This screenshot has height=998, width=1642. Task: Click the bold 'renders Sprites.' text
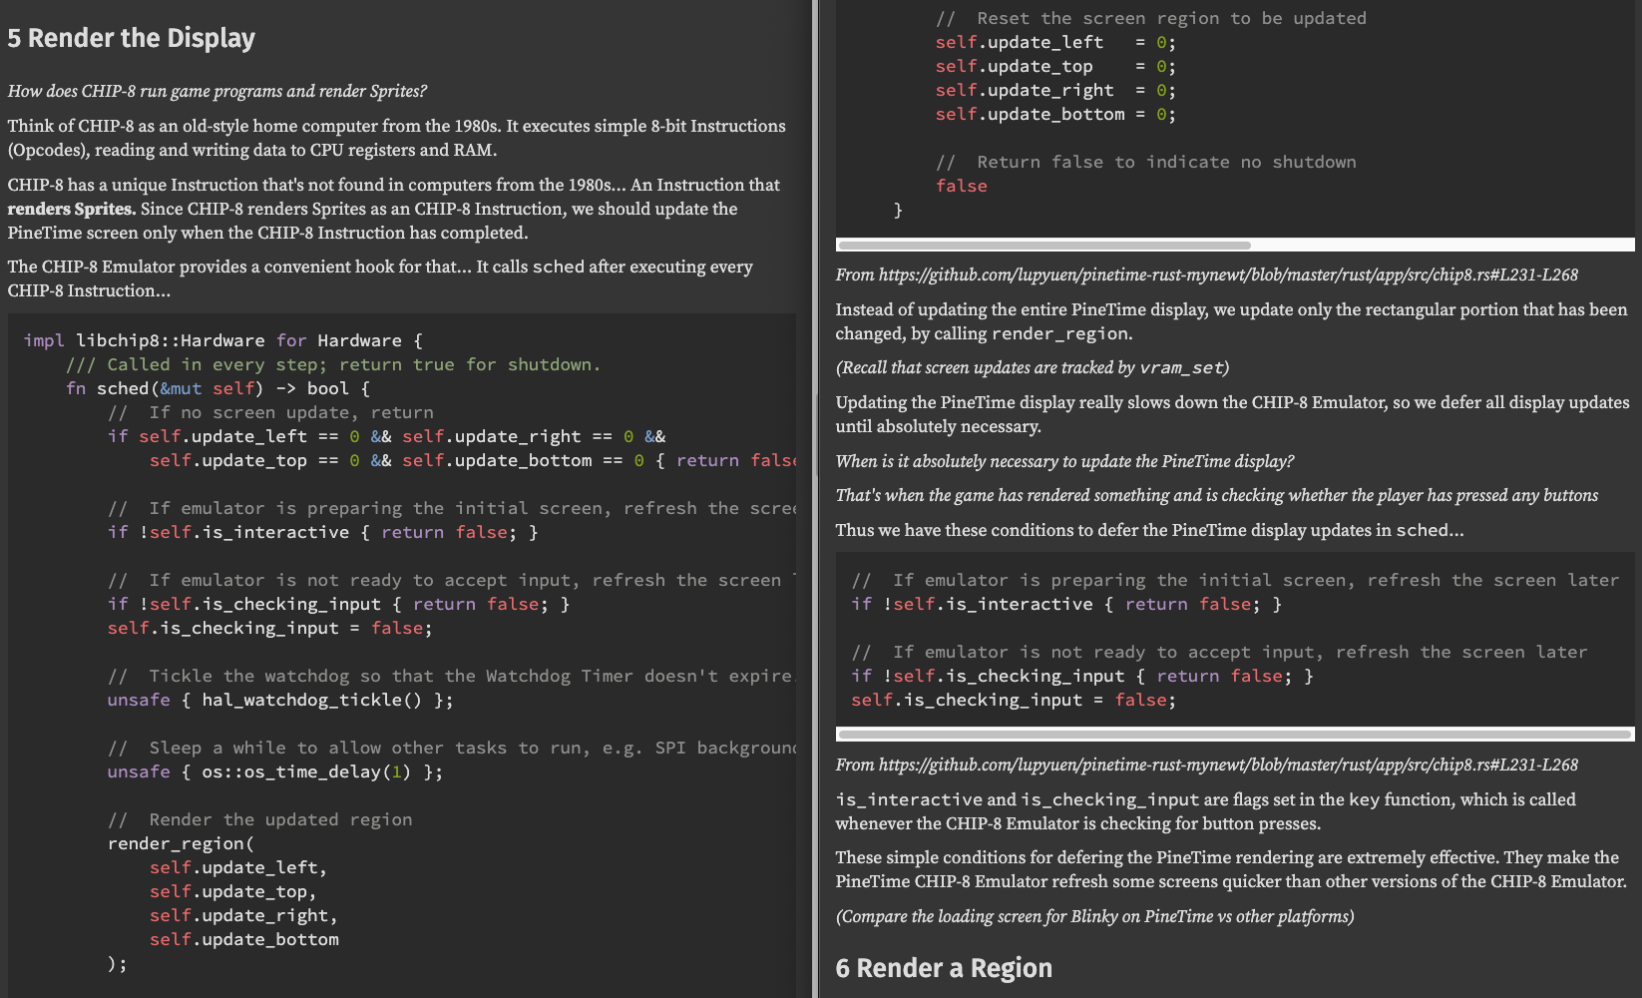(71, 209)
